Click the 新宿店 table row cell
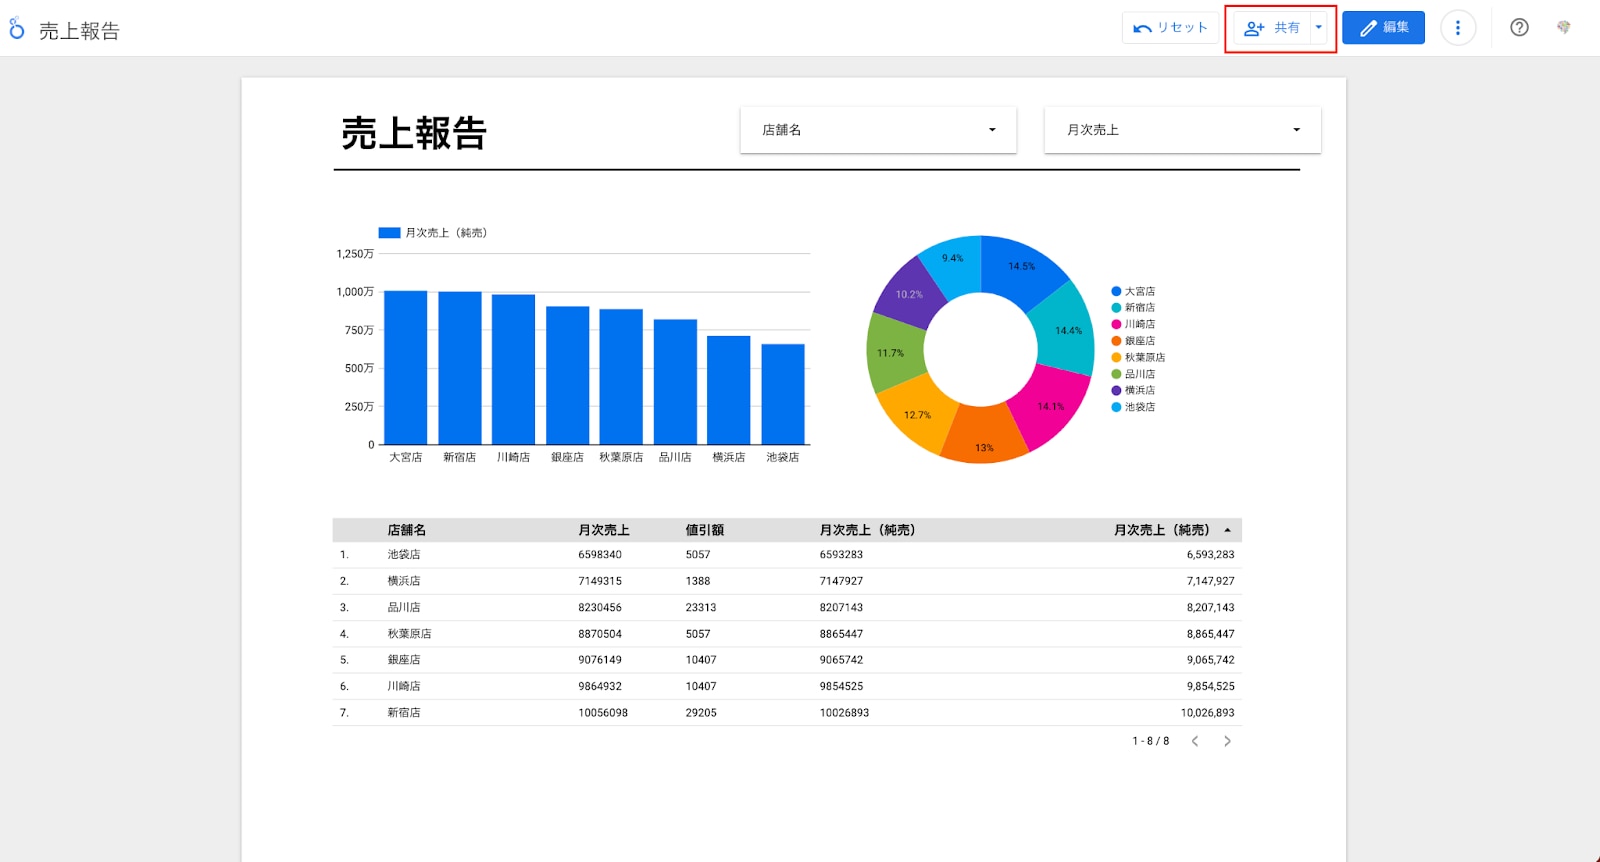The height and width of the screenshot is (862, 1600). [404, 713]
